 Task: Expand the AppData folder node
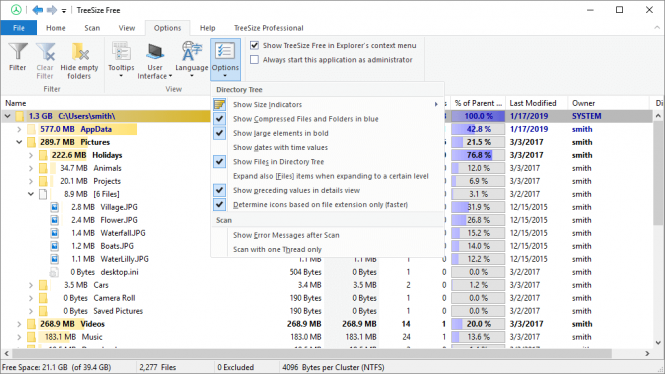[x=19, y=129]
